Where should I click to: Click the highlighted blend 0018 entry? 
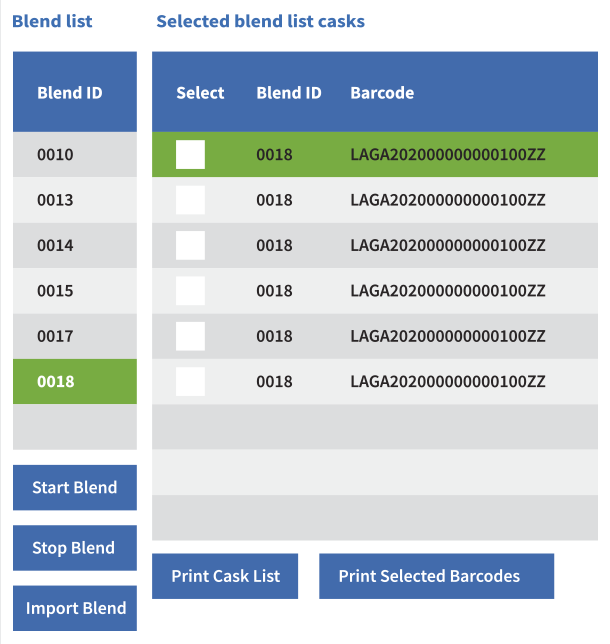coord(75,382)
